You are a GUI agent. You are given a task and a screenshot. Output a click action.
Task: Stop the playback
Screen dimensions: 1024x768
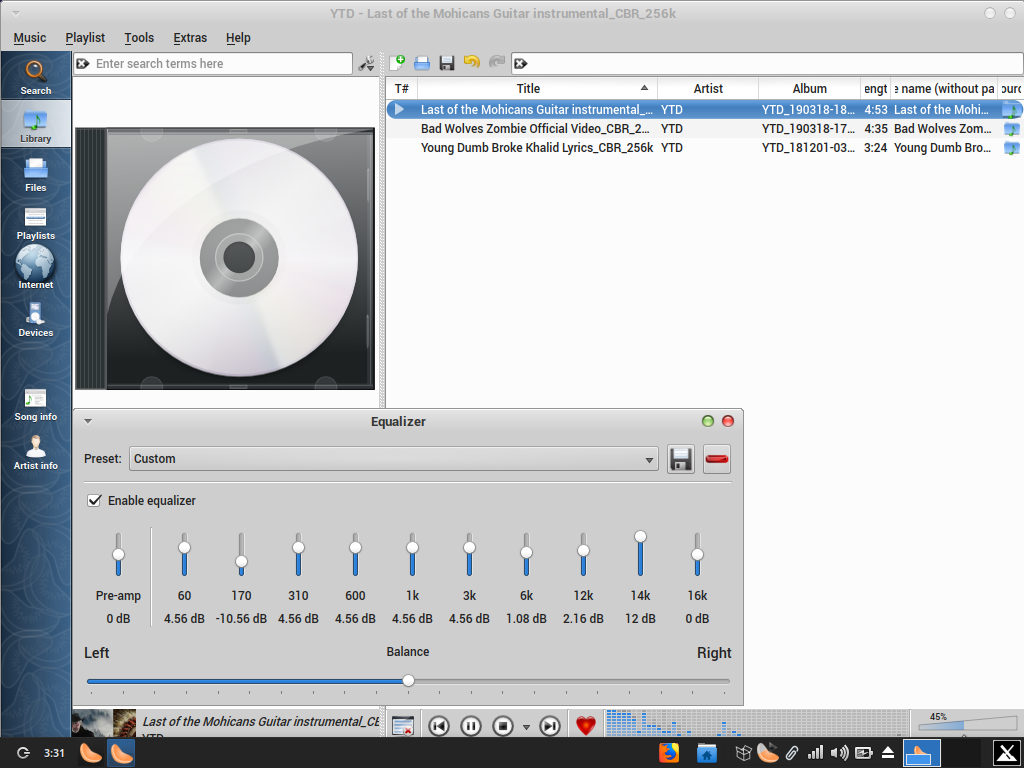tap(503, 726)
